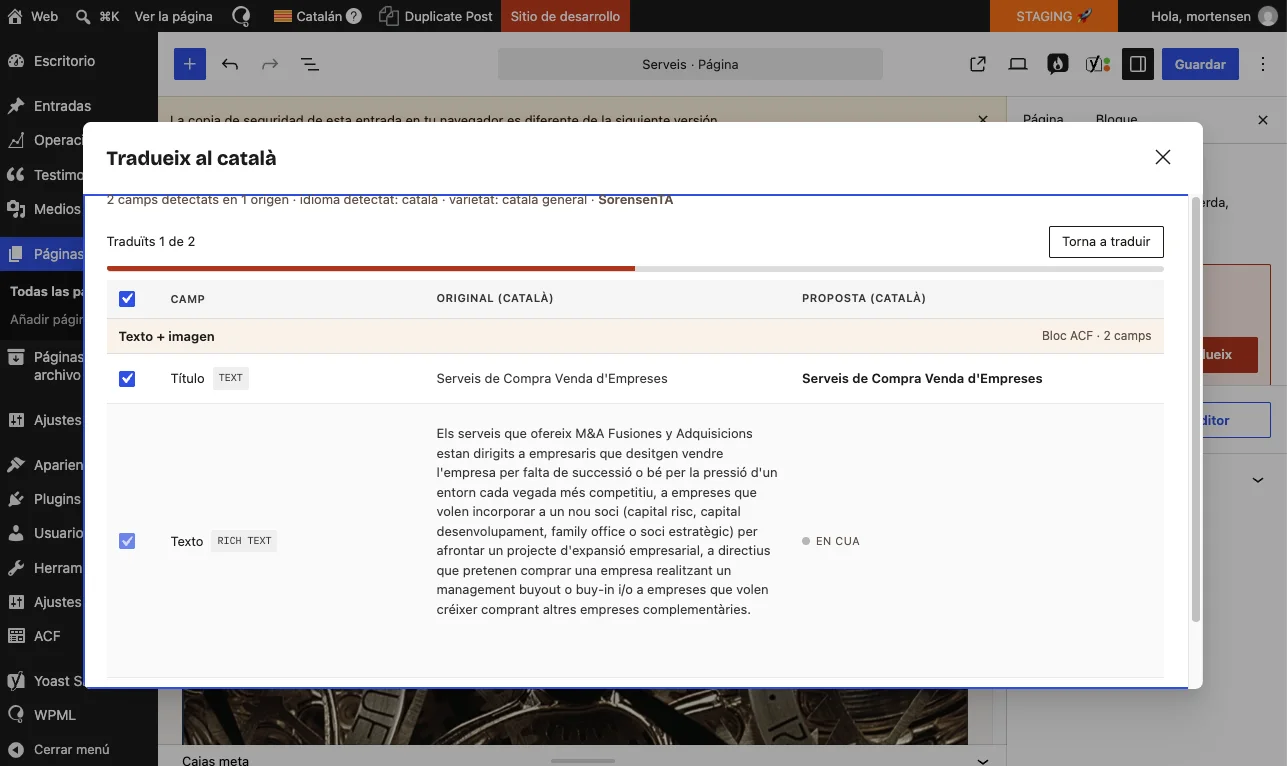
Task: Switch preview device via laptop icon
Action: 1018,64
